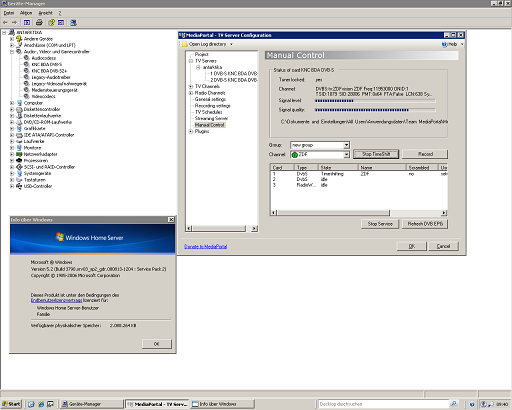
Task: Click the green ZDF channel icon
Action: pyautogui.click(x=295, y=155)
